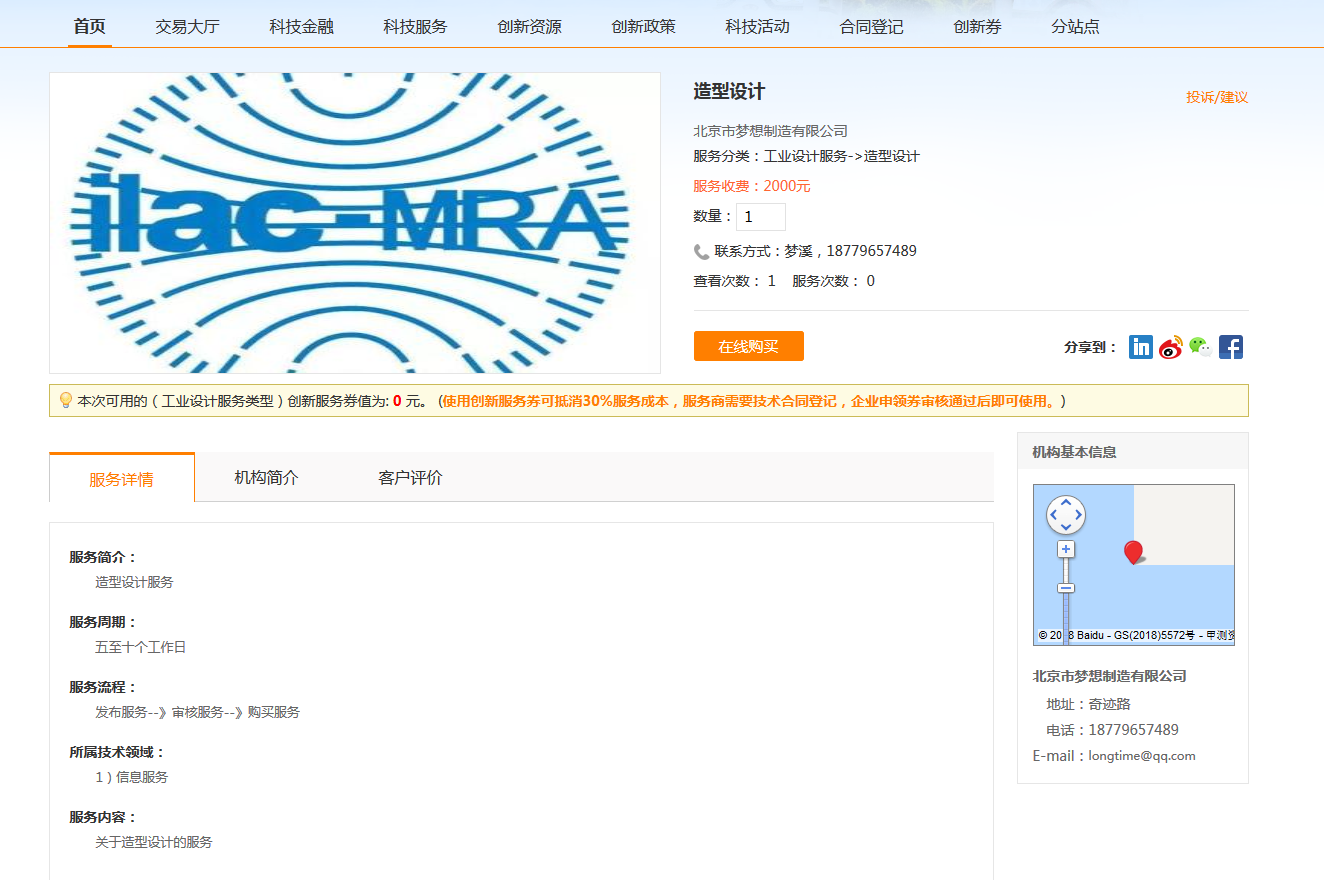Navigate to 创新政策
Screen dimensions: 1324x880
click(643, 27)
